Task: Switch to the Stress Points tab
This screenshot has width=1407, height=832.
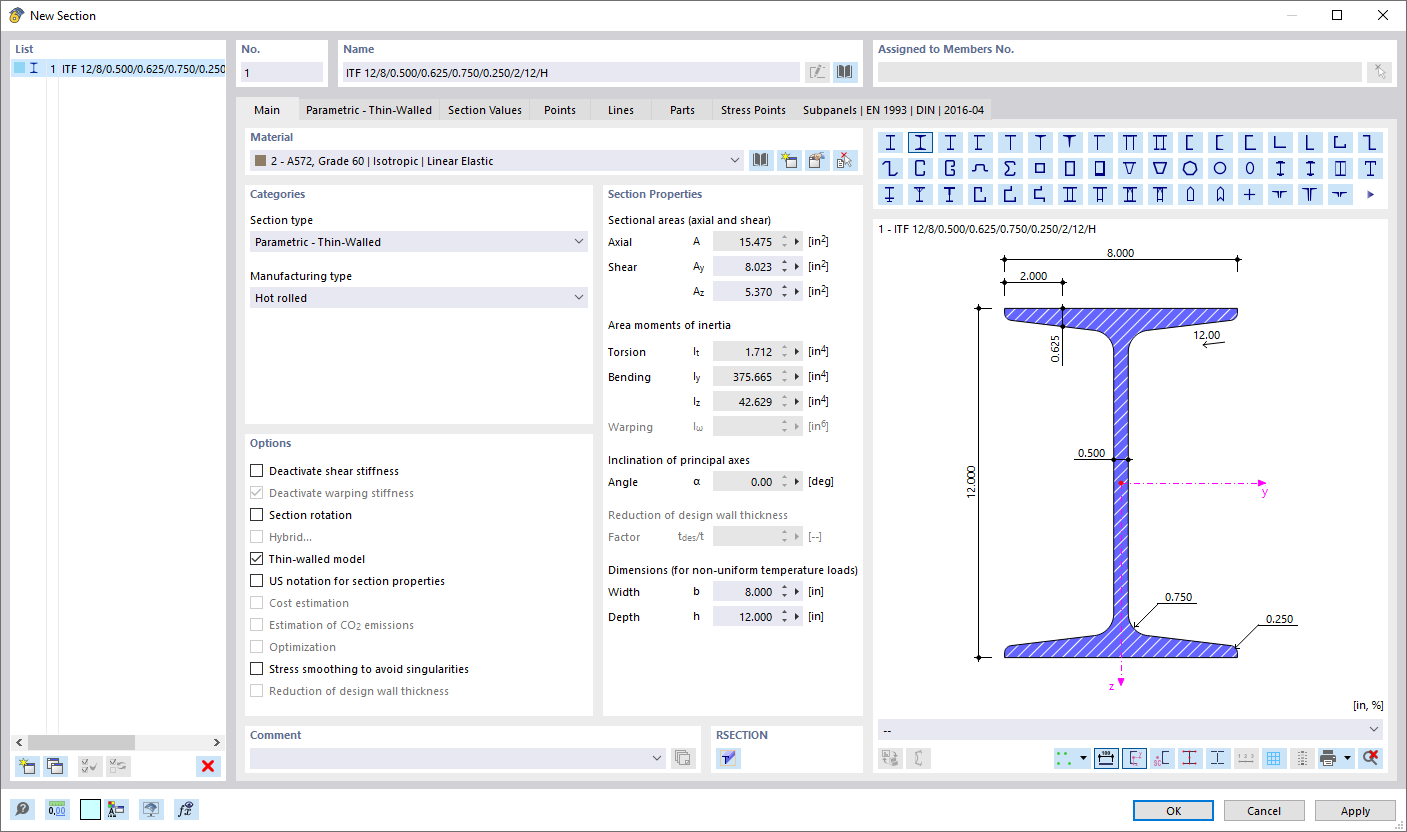Action: coord(753,110)
